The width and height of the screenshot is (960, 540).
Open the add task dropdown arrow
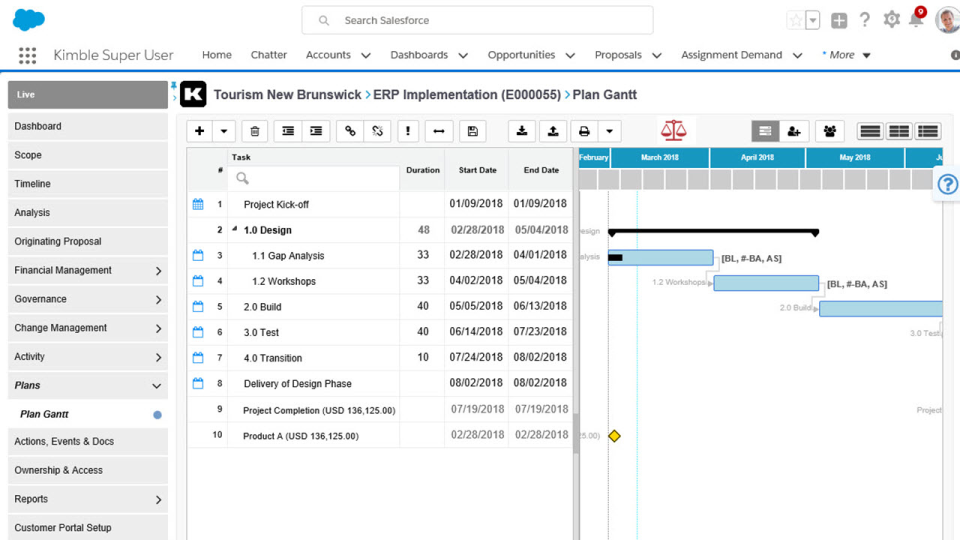[x=224, y=131]
